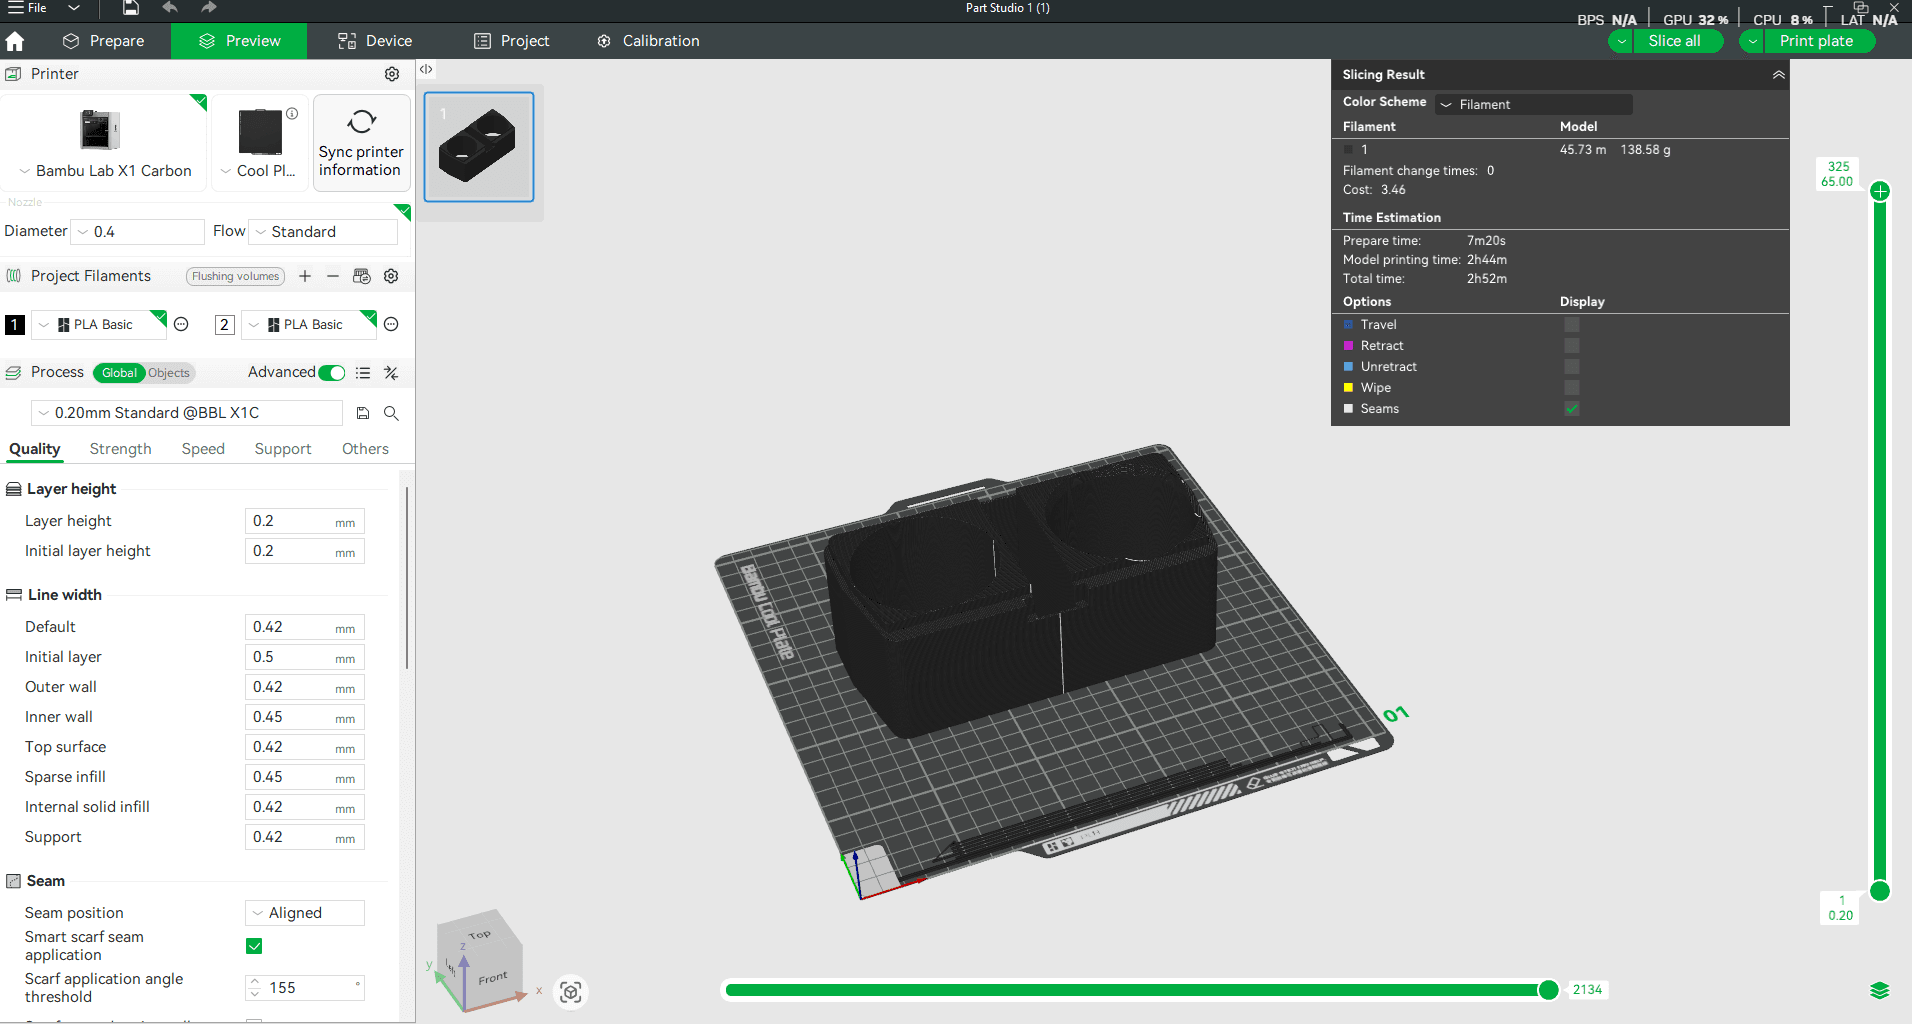Toggle Smart scarf seam application checkbox

click(254, 946)
